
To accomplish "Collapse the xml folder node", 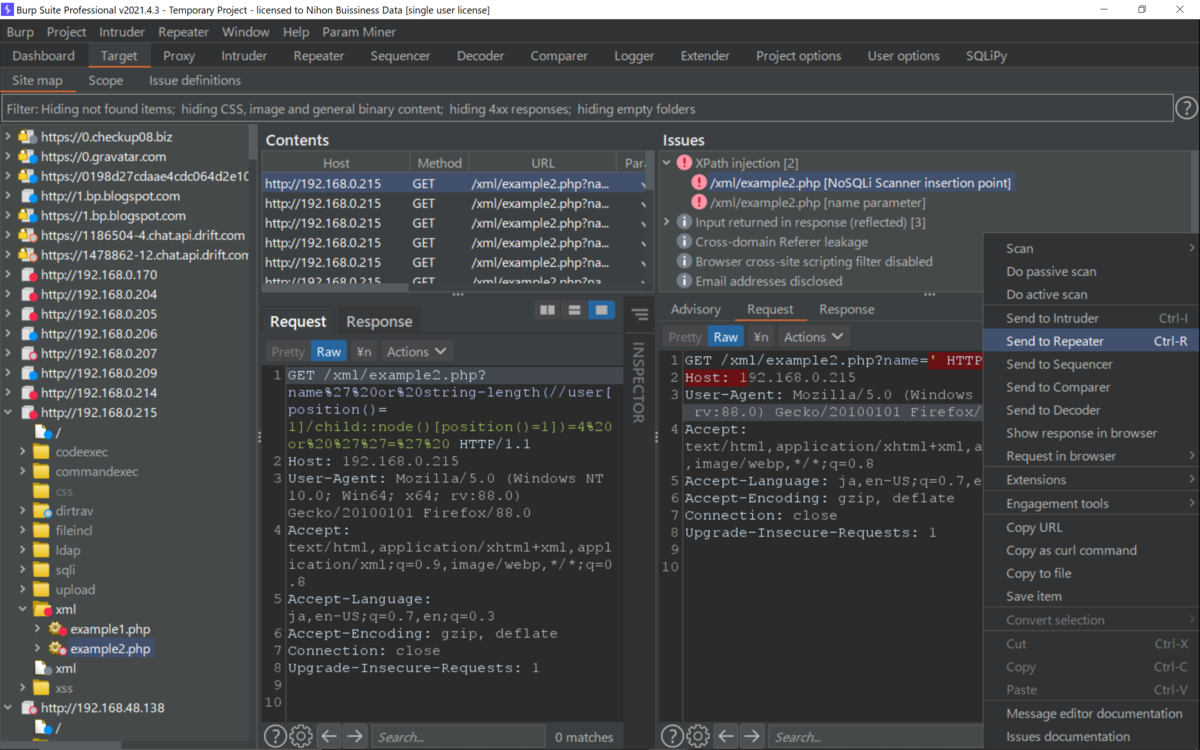I will coord(23,609).
